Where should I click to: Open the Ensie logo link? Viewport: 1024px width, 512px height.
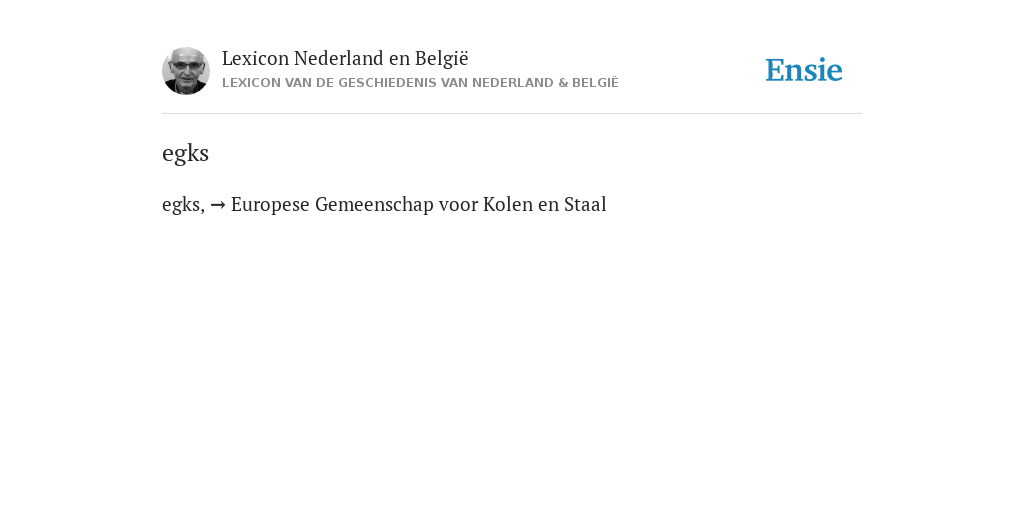click(803, 71)
